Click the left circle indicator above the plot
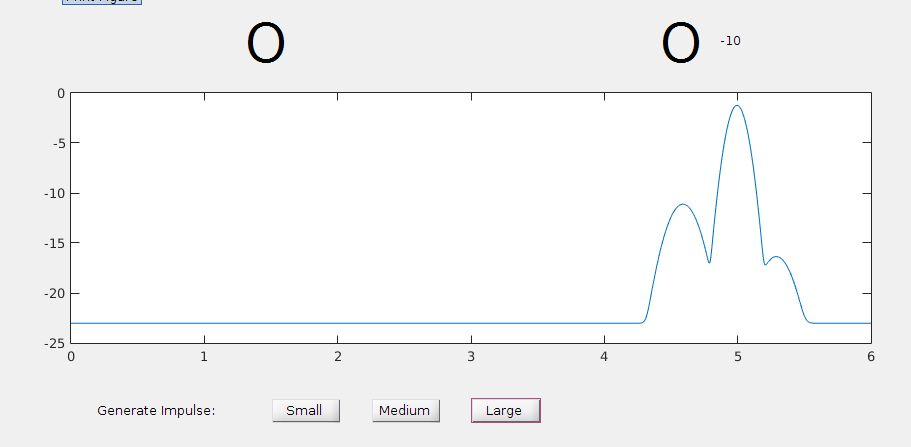 coord(266,45)
